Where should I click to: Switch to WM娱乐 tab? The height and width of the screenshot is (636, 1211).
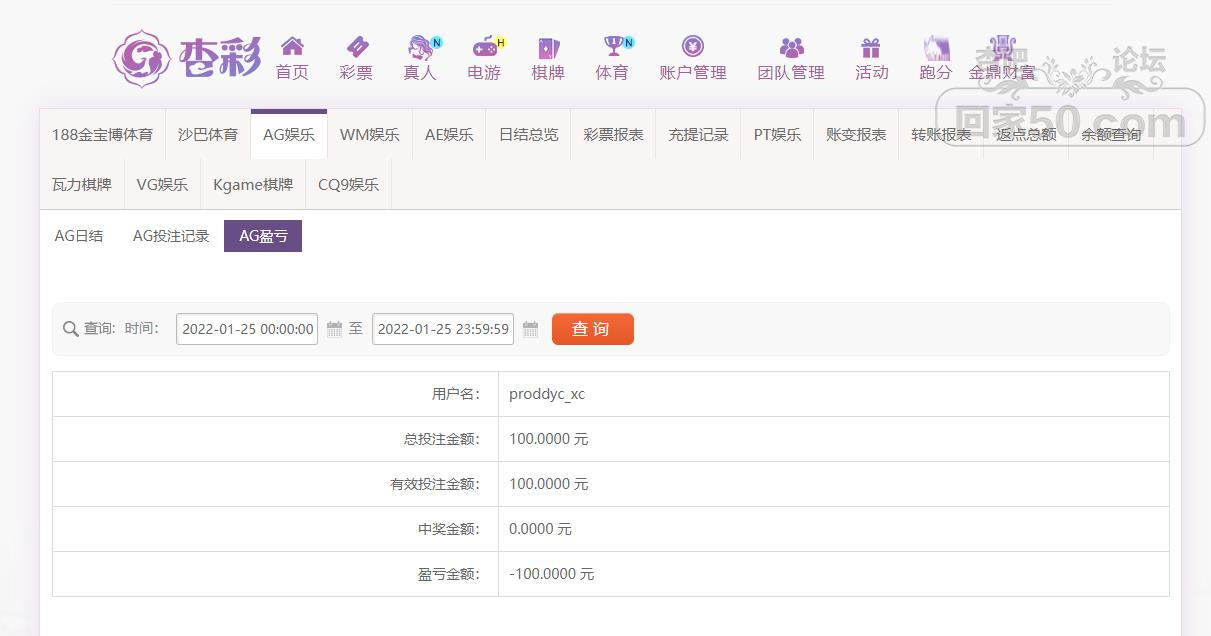370,134
